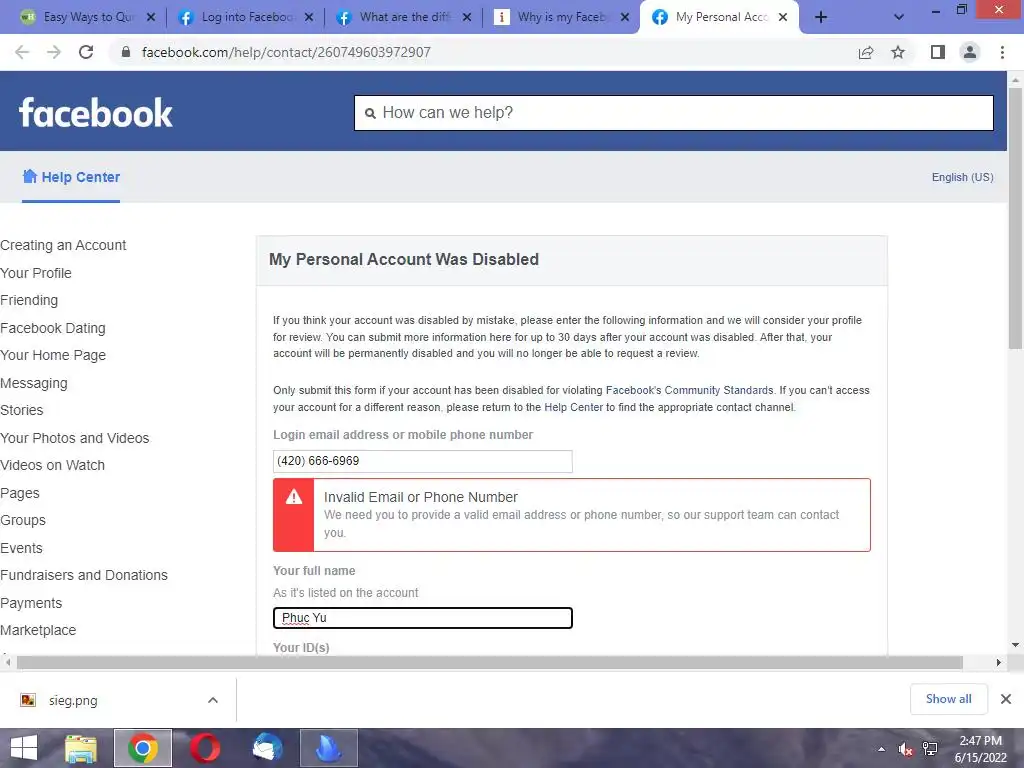Open English (US) language selector
The image size is (1024, 768).
(x=963, y=177)
